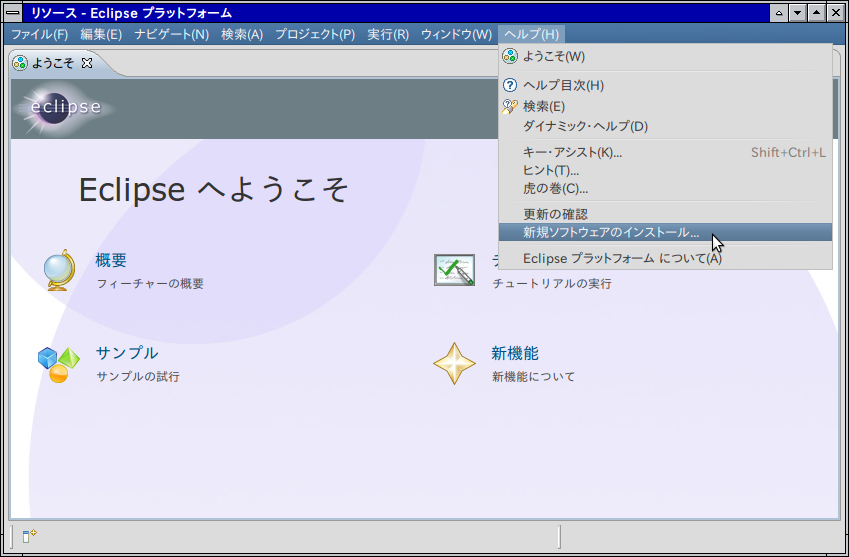Click the Eclipse logo in banner
Screen dimensions: 849x557
(x=64, y=108)
